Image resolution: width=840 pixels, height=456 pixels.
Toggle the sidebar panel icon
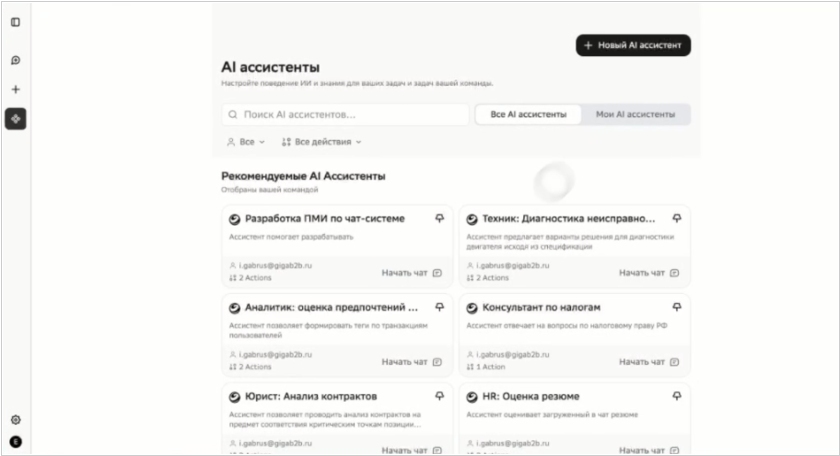click(15, 22)
